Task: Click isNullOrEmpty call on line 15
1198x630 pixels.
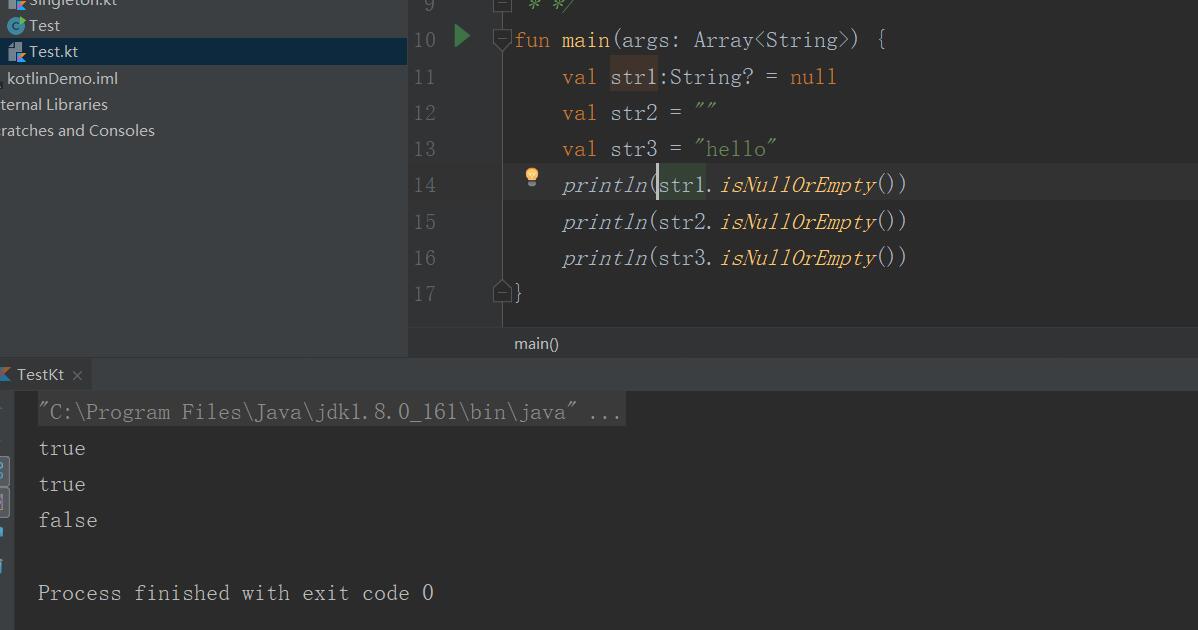Action: point(798,222)
